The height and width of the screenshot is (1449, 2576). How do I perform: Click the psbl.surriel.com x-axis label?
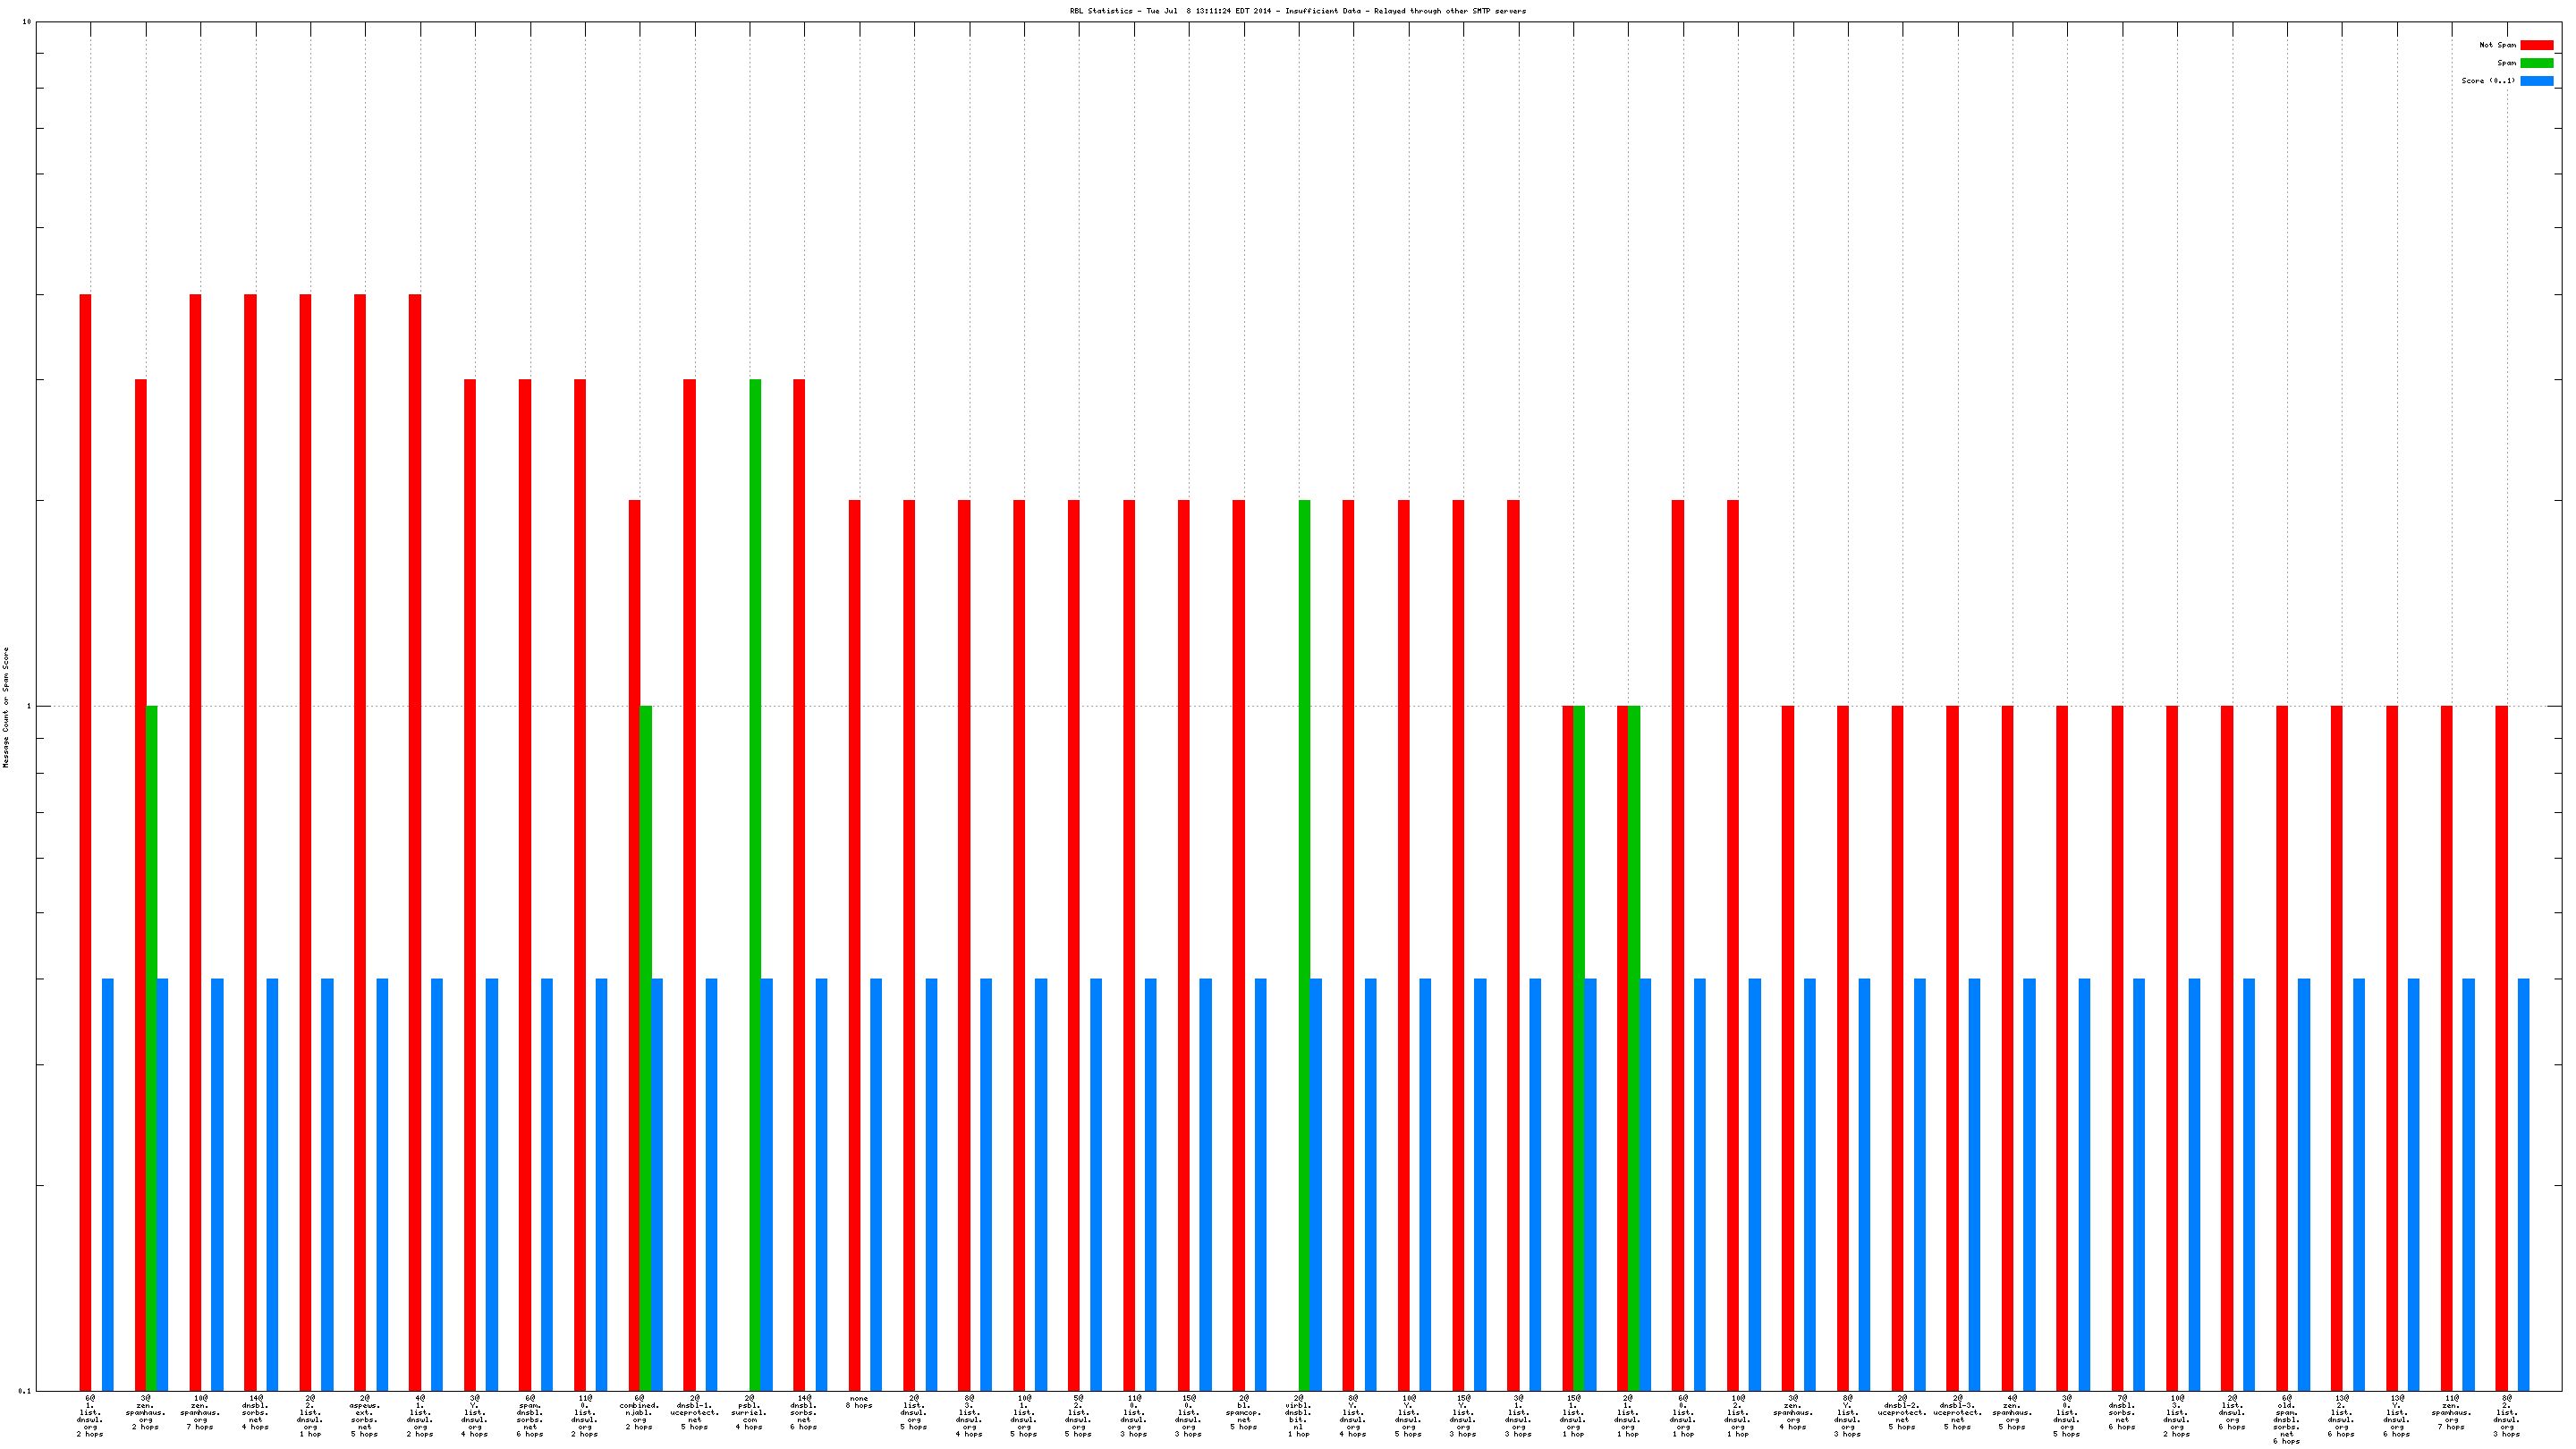pos(749,1412)
